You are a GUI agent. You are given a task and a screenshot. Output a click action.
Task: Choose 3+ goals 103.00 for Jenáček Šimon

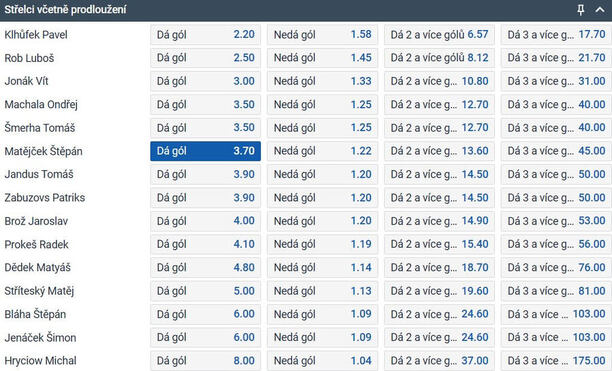click(x=556, y=337)
